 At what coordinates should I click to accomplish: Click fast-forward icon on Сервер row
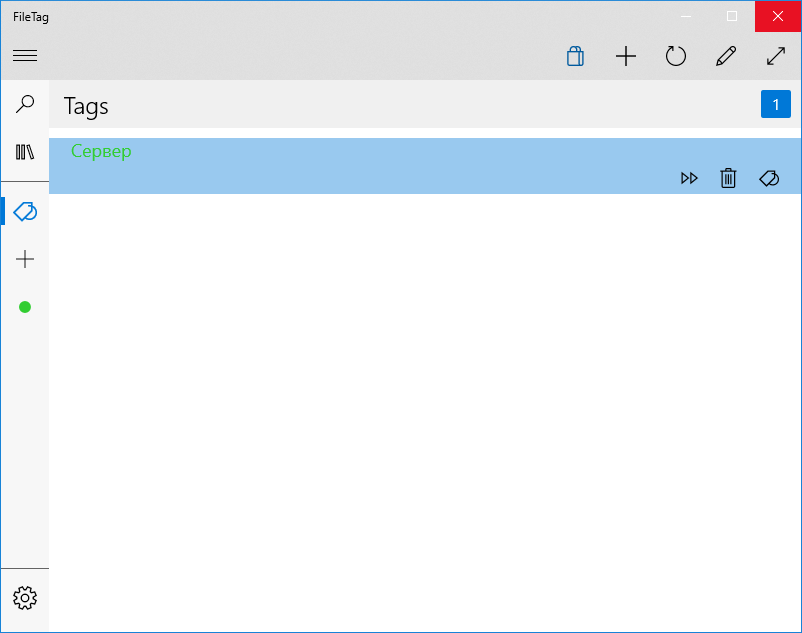pos(689,178)
